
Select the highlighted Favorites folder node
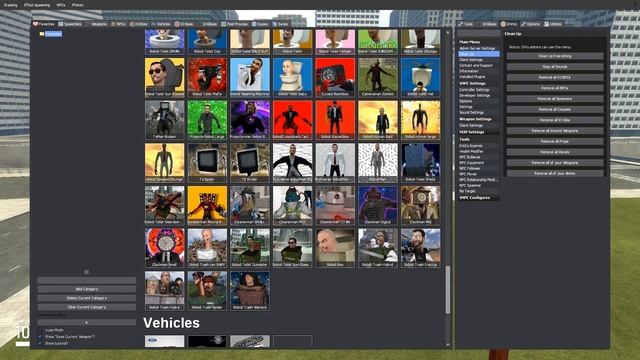(53, 34)
